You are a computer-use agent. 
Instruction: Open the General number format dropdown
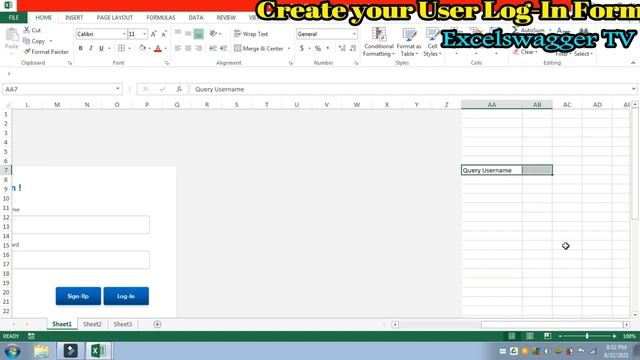[x=354, y=34]
